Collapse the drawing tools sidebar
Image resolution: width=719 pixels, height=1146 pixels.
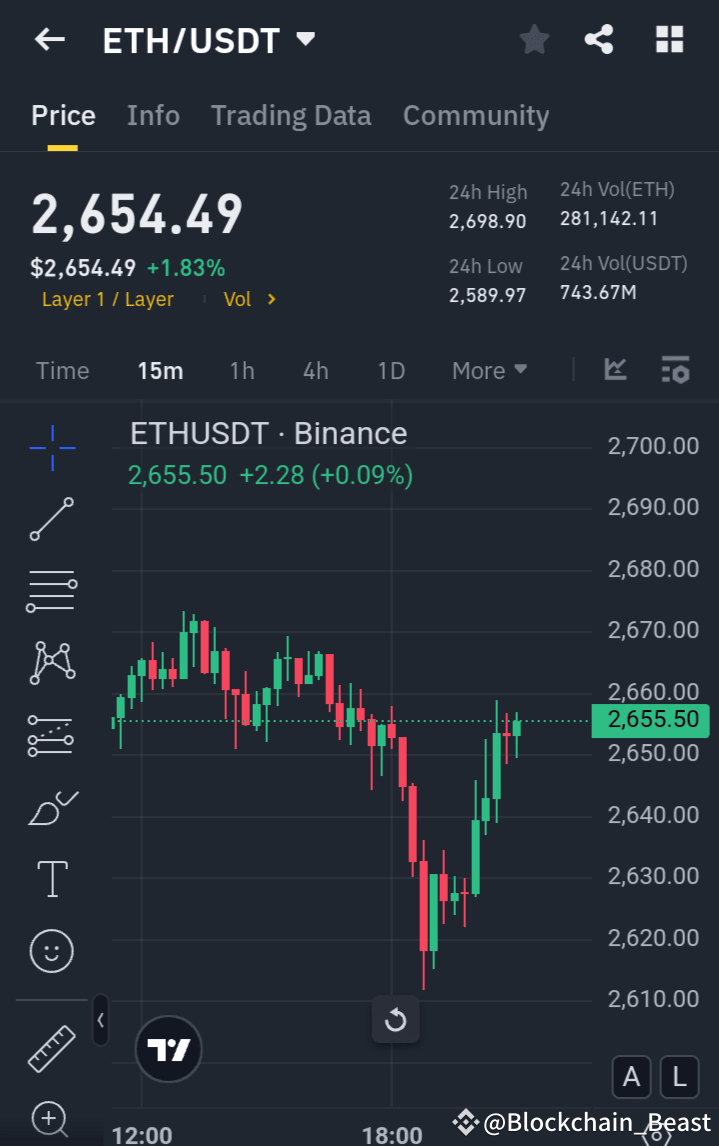pos(100,1021)
